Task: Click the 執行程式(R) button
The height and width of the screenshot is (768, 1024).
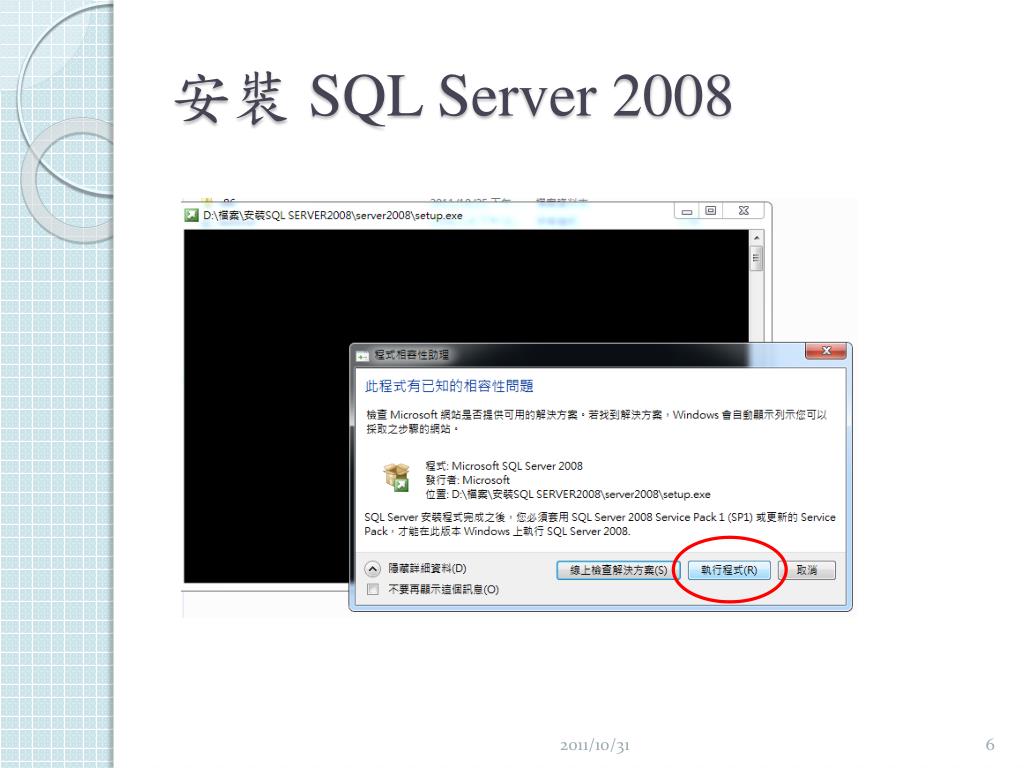Action: [x=729, y=570]
